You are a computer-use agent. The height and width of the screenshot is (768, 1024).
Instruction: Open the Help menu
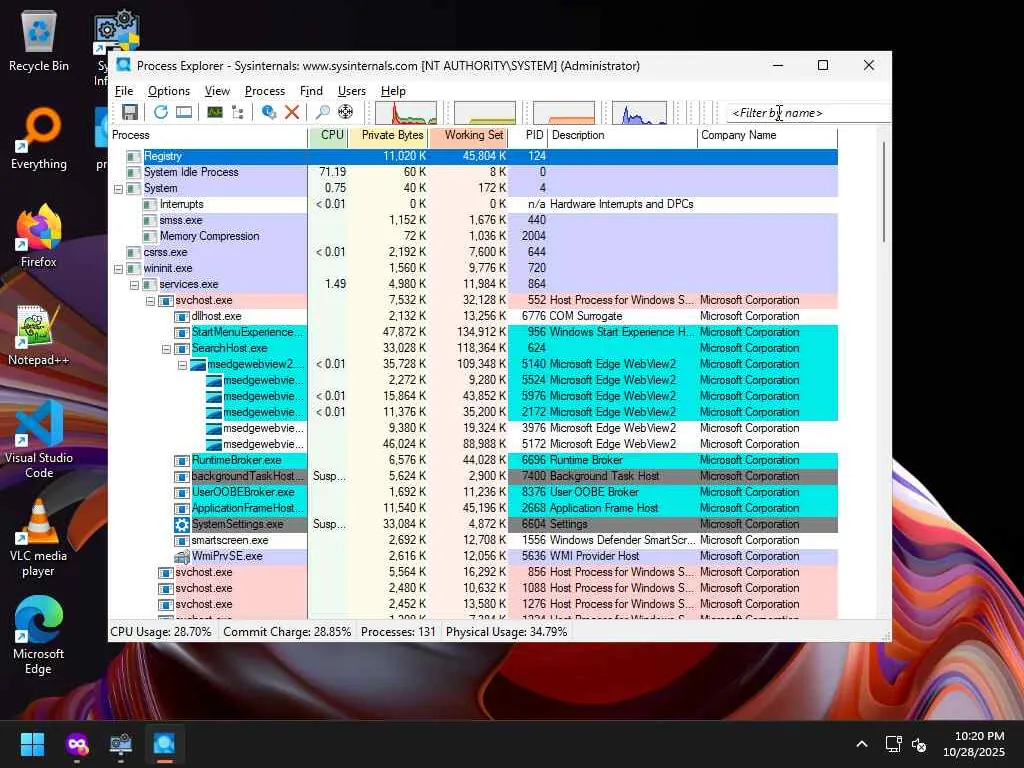click(x=393, y=91)
